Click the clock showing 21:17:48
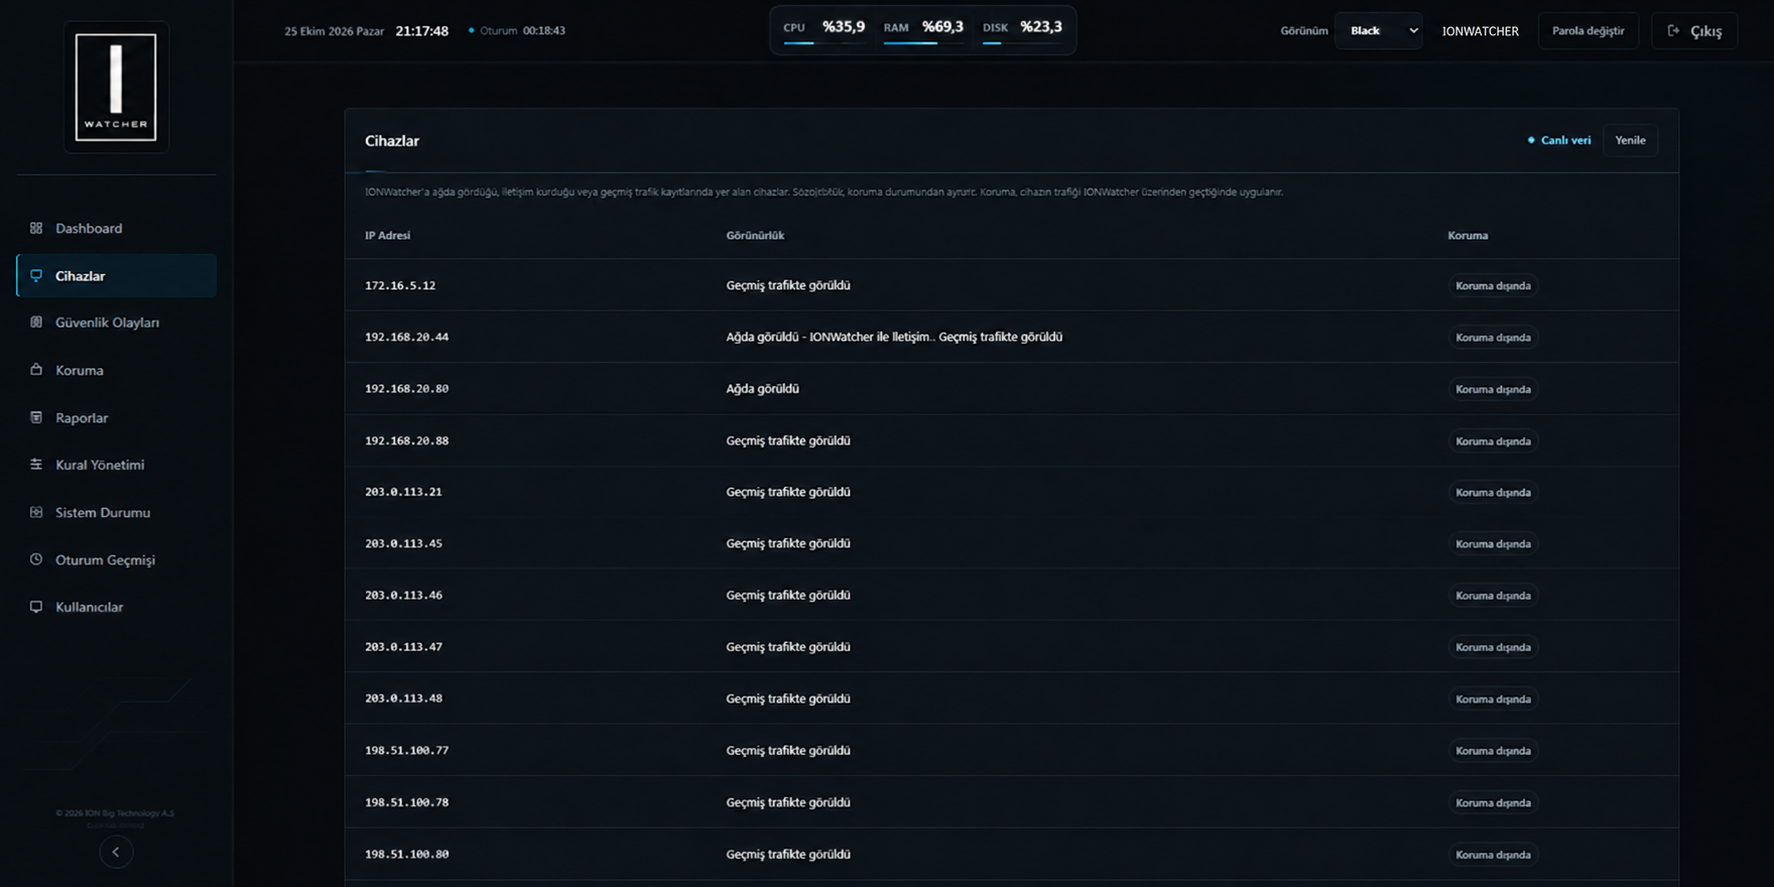 pos(422,31)
